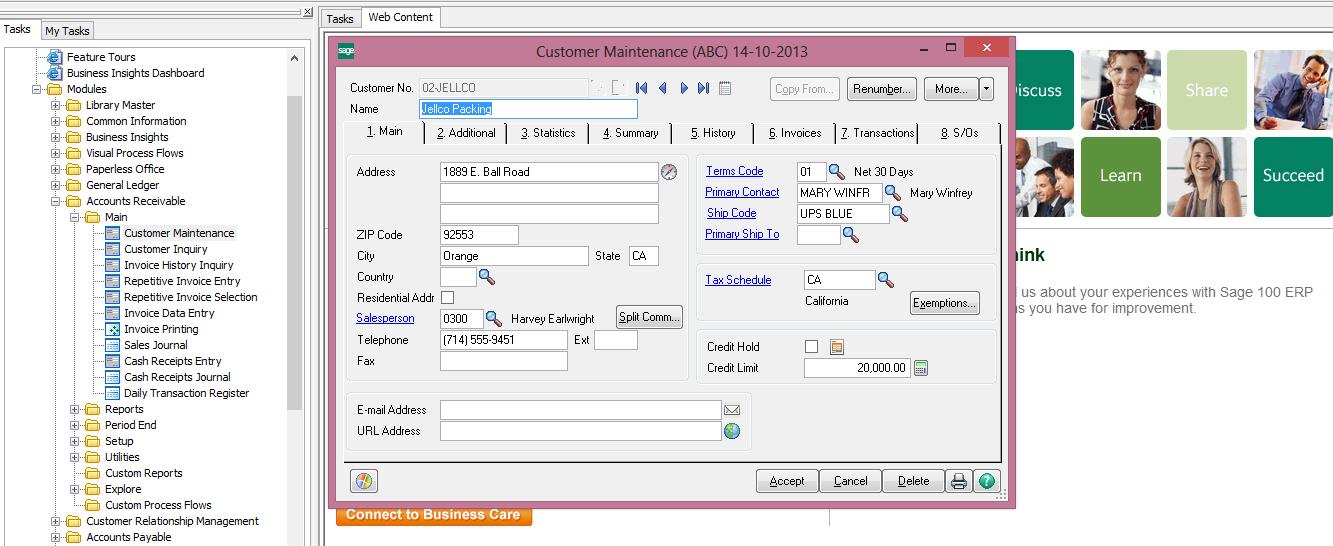Open Ship Code lookup magnifier
The image size is (1333, 546).
pyautogui.click(x=899, y=214)
